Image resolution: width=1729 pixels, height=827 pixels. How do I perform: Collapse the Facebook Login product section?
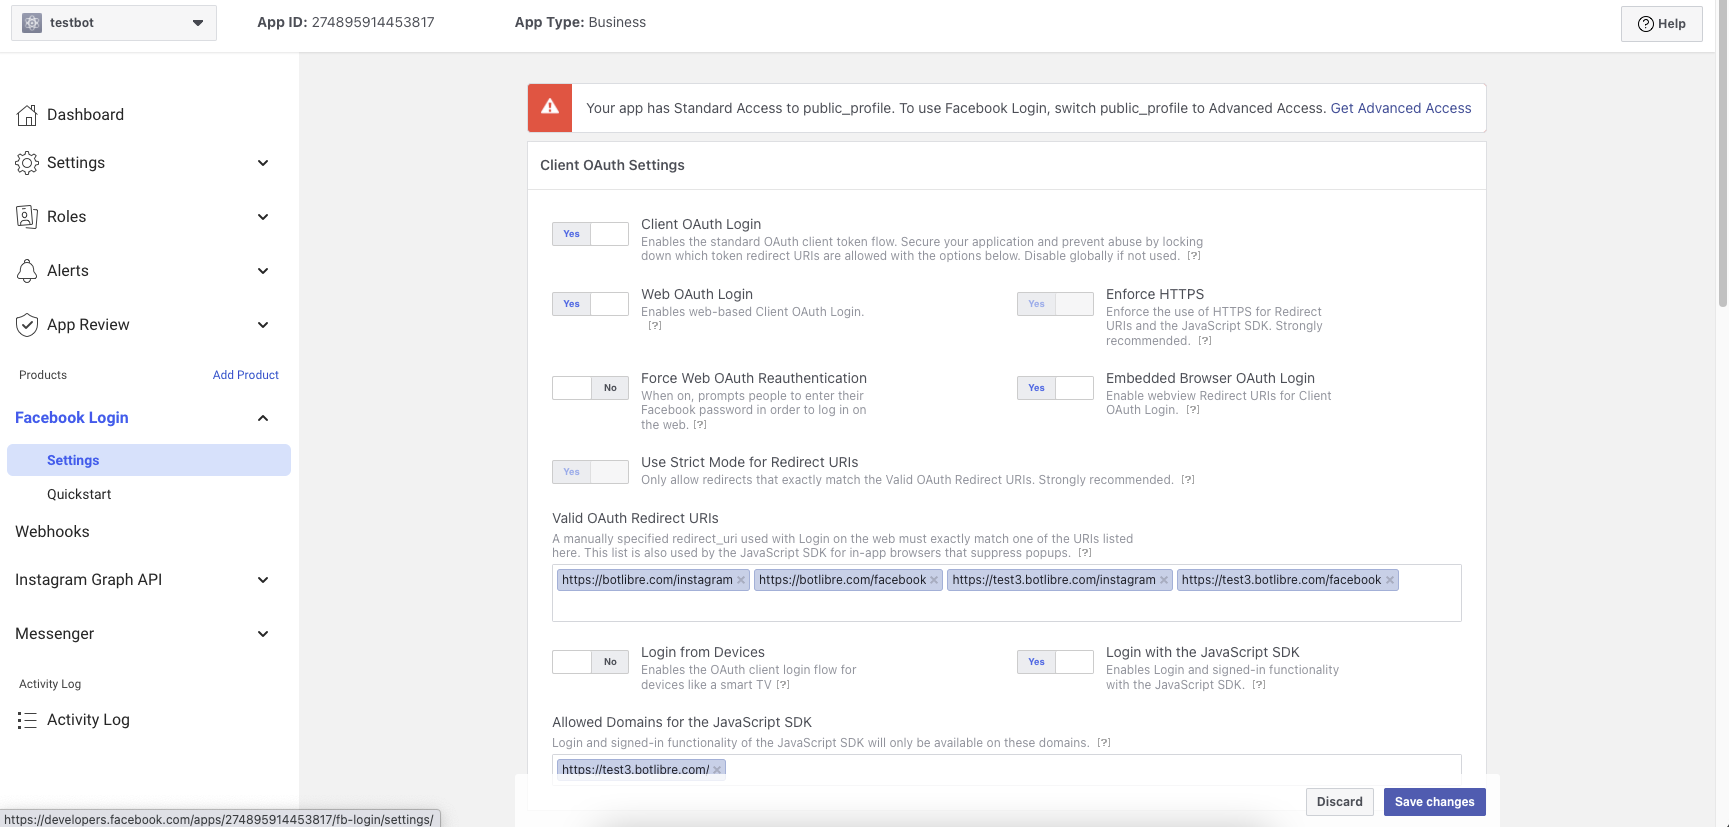click(x=263, y=418)
